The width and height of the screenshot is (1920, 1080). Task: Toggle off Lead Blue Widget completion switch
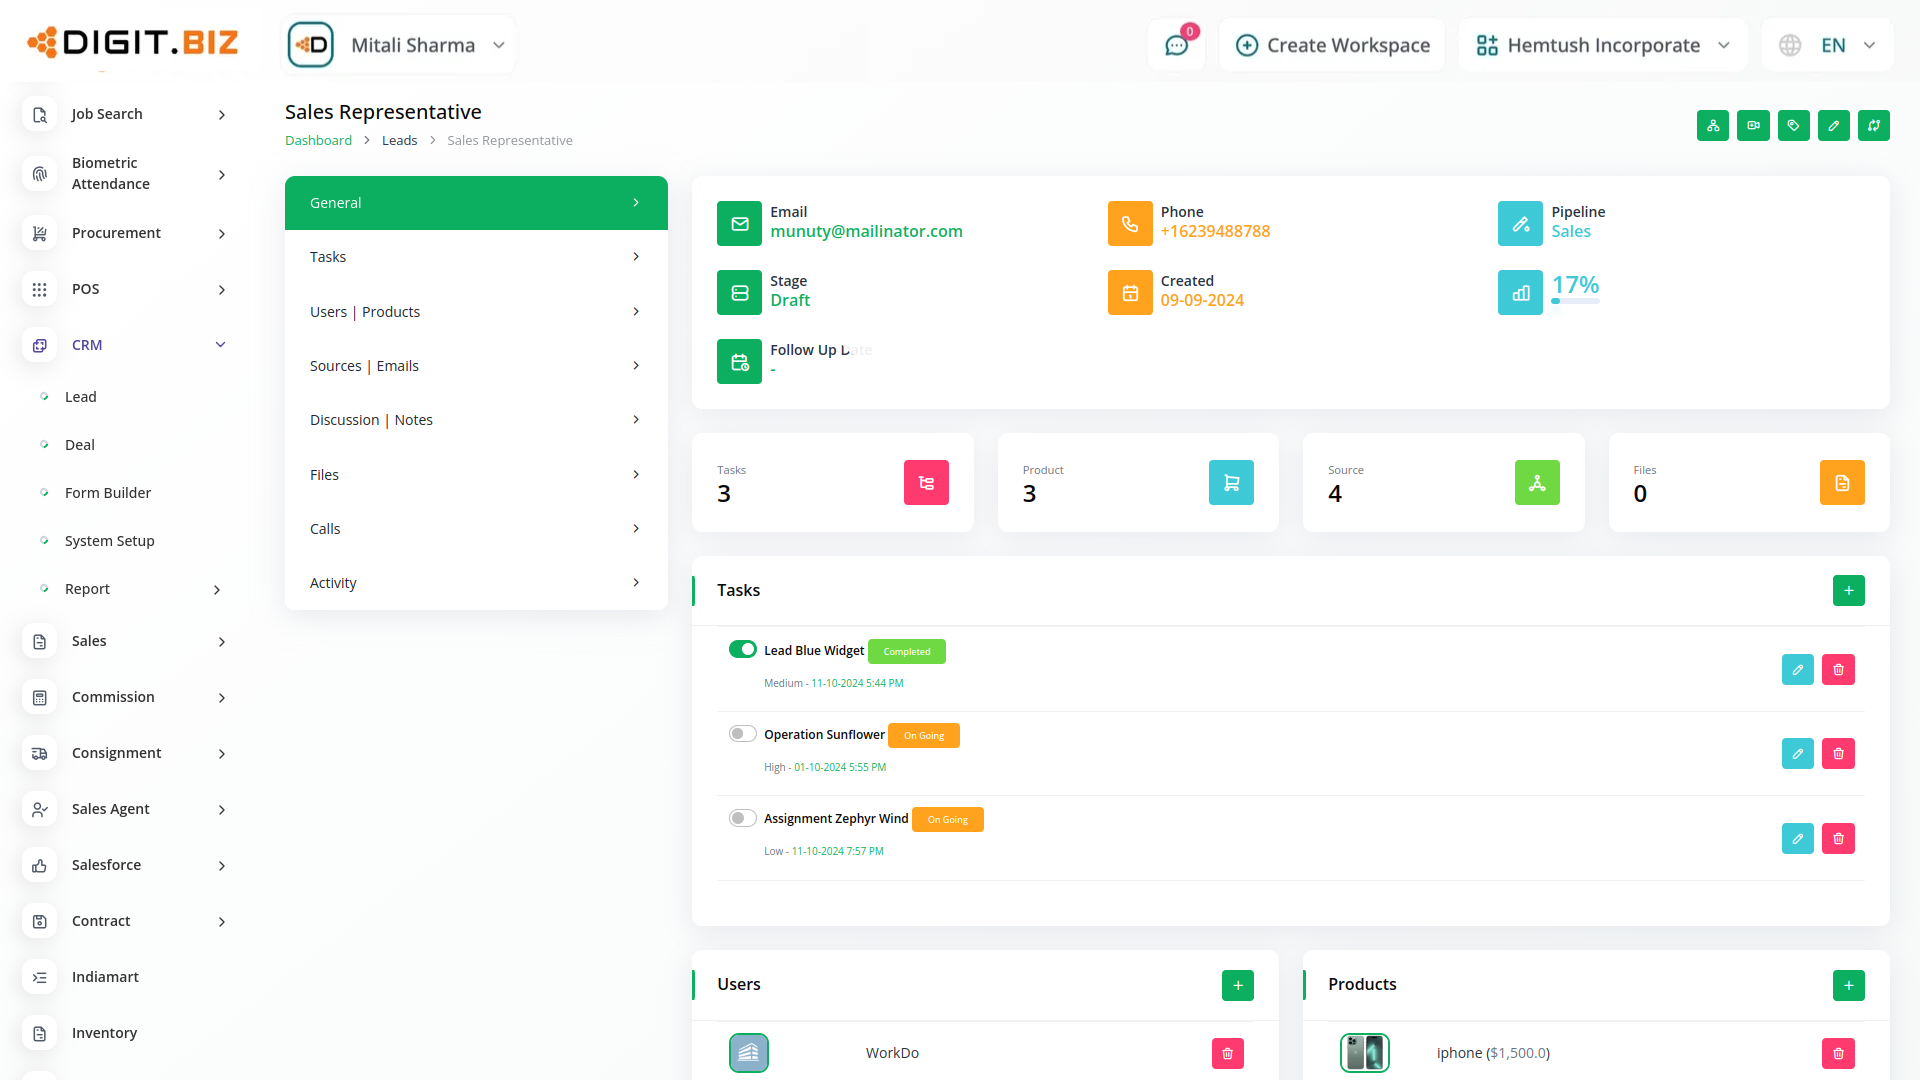tap(742, 650)
